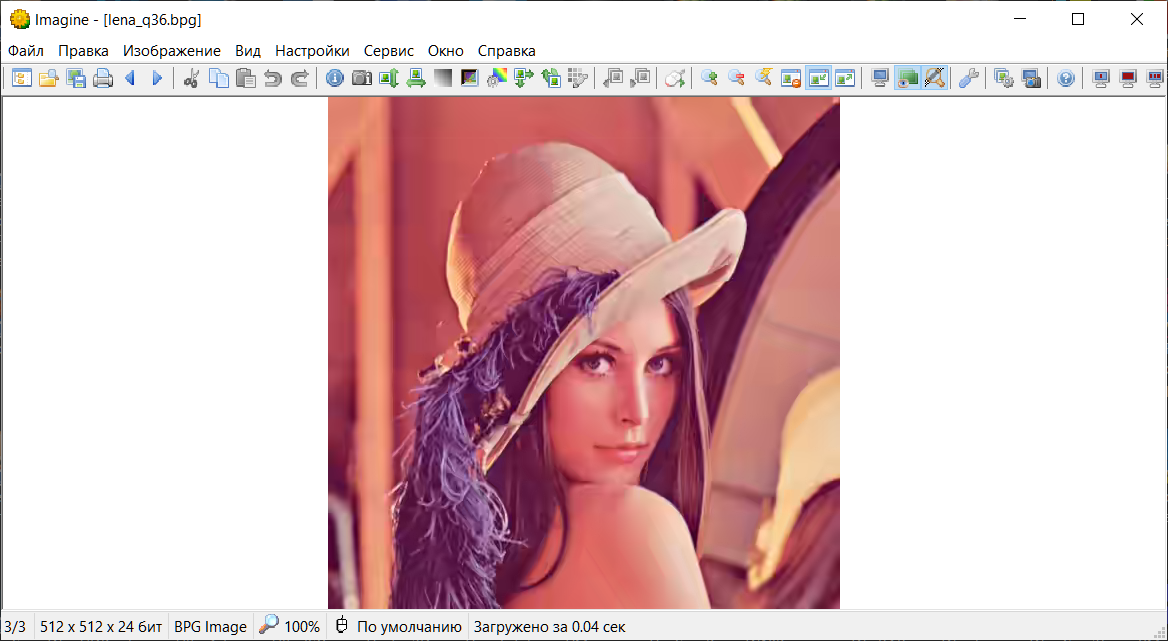Click the 'По умолчанию' mouse mode status

(x=410, y=627)
